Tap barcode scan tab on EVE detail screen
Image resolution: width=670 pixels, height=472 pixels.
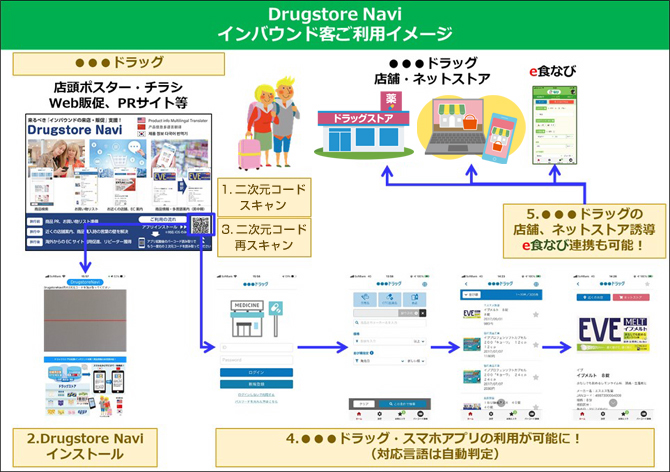[x=644, y=414]
